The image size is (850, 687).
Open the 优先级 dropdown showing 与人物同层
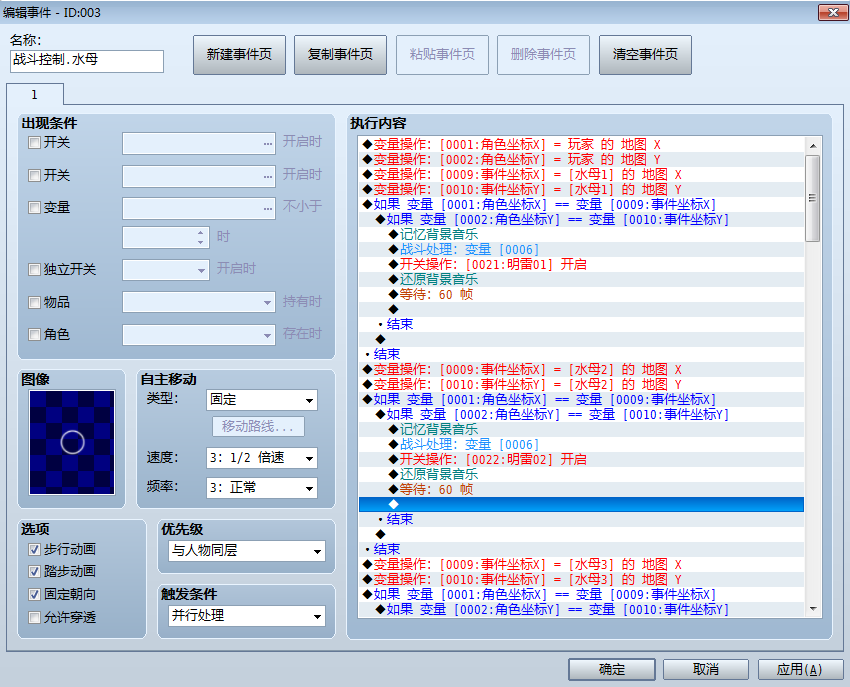point(247,551)
